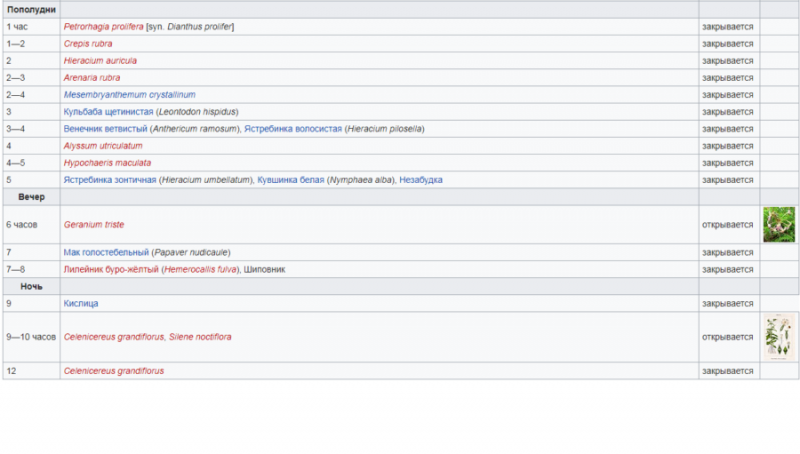Click the Arenaria rubra link
800x454 pixels.
pos(92,78)
